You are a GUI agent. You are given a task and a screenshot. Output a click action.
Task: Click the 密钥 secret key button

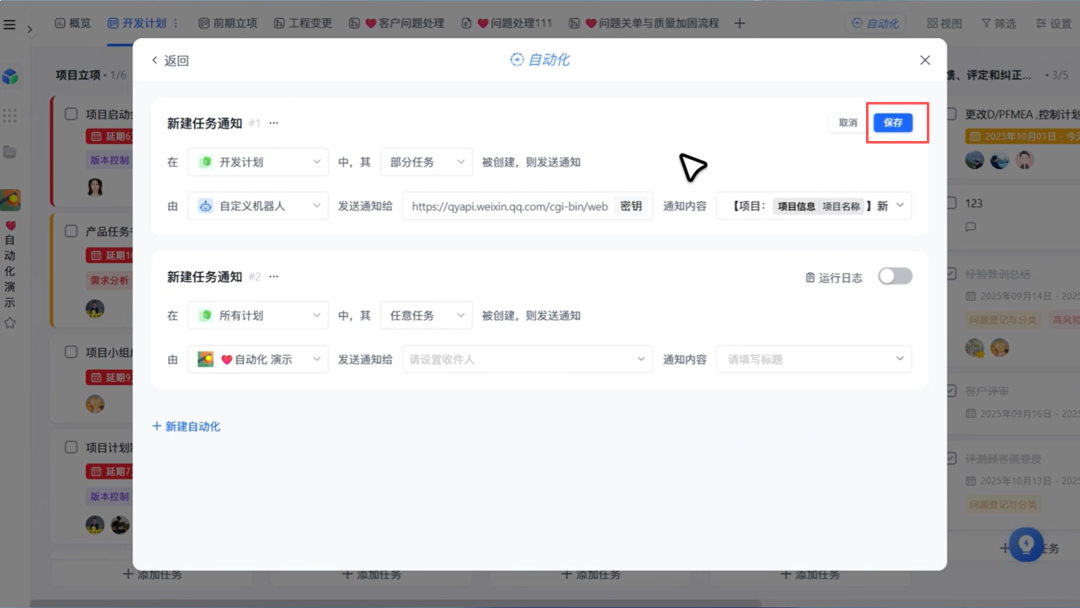(631, 206)
